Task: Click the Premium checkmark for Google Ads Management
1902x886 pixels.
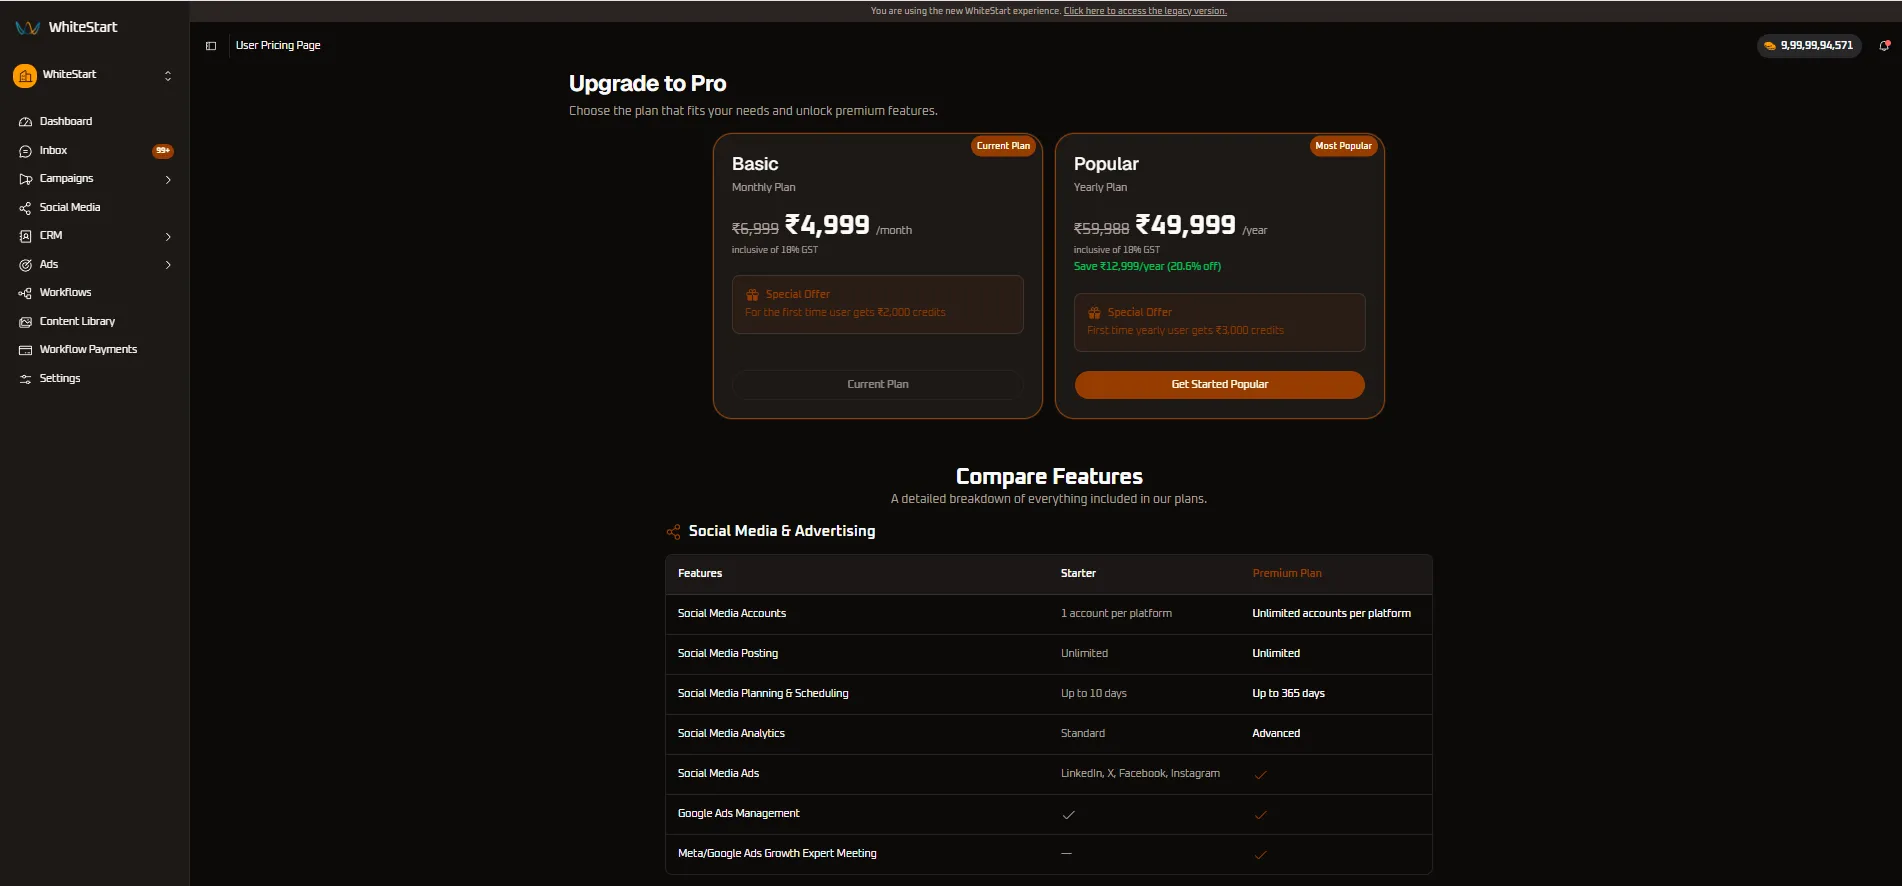Action: pos(1260,815)
